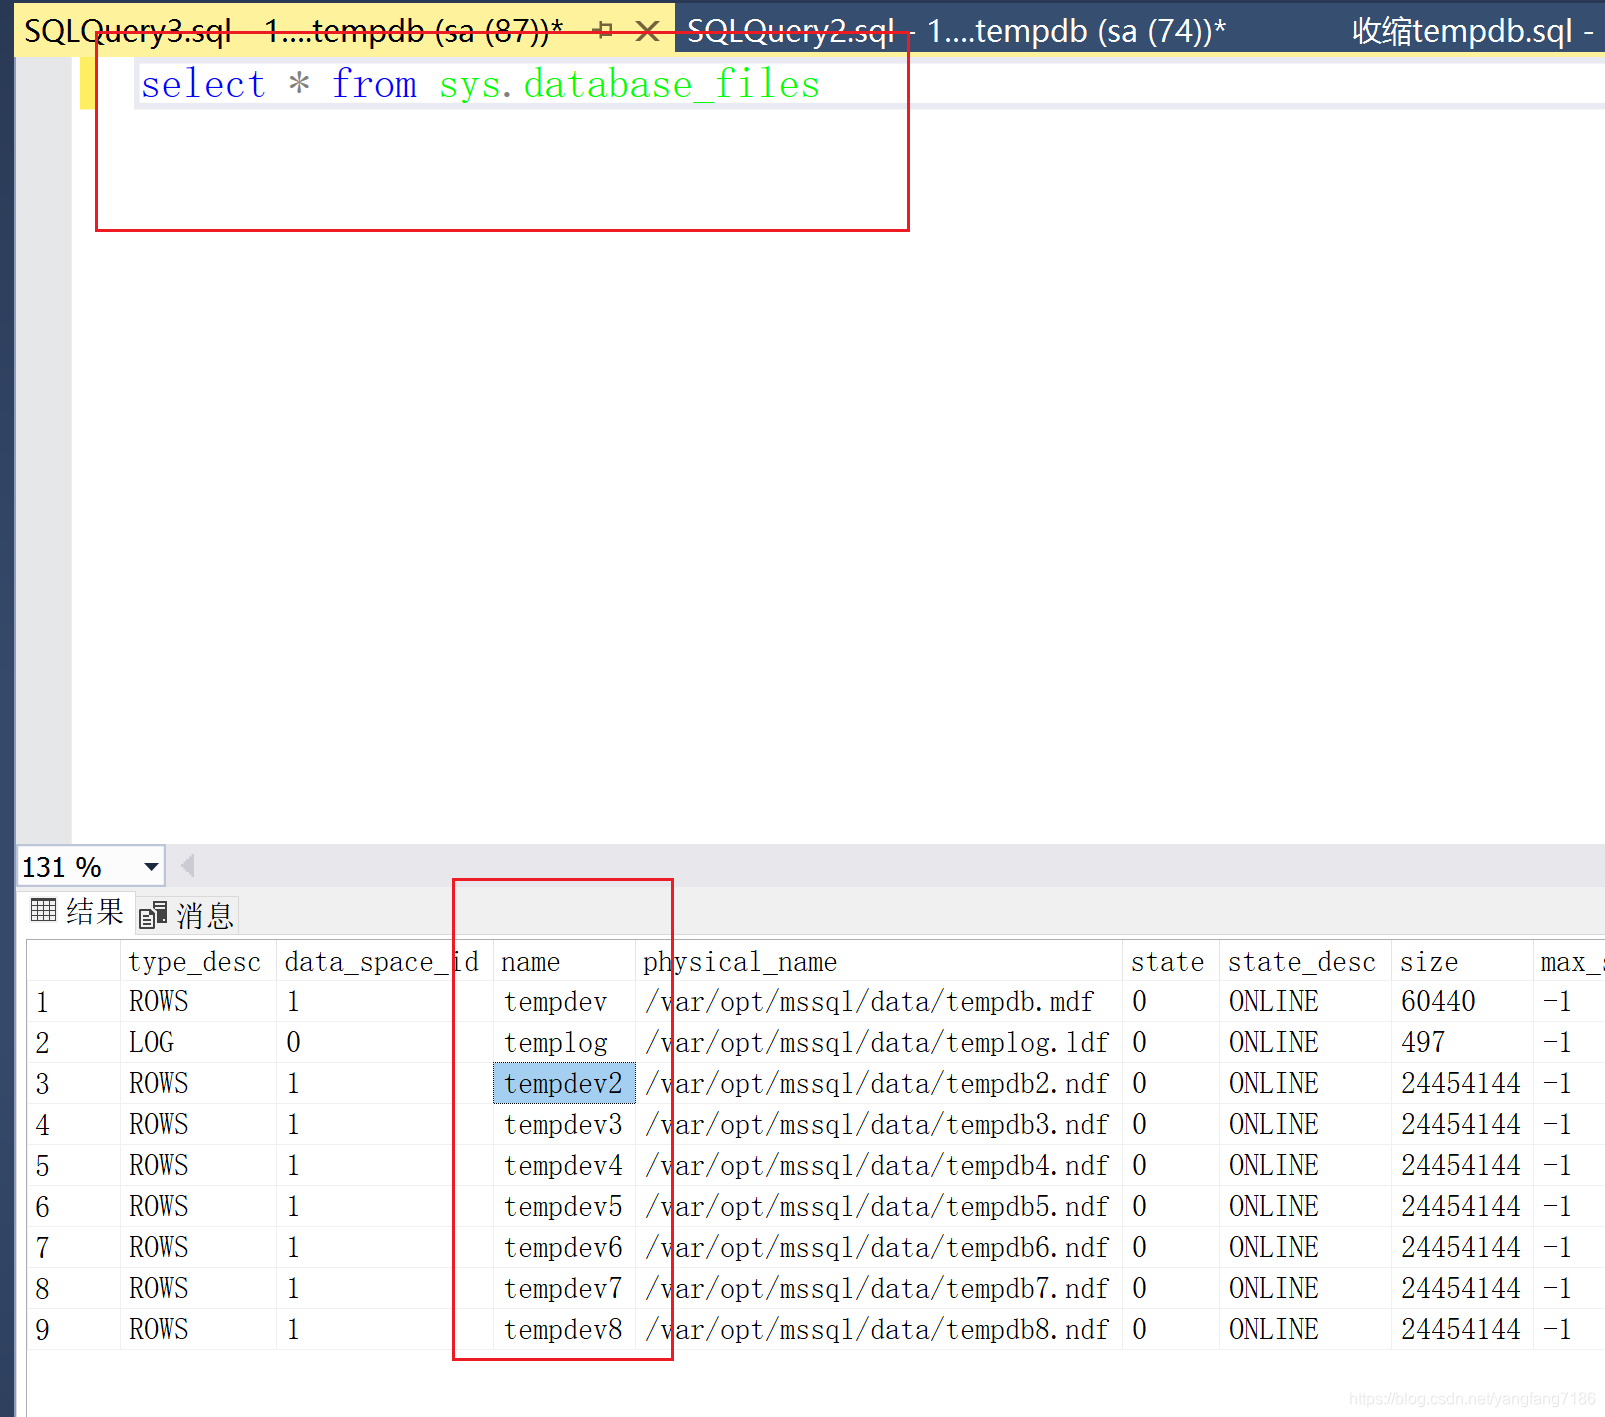The image size is (1605, 1417).
Task: Click the physical_name column header
Action: (740, 961)
